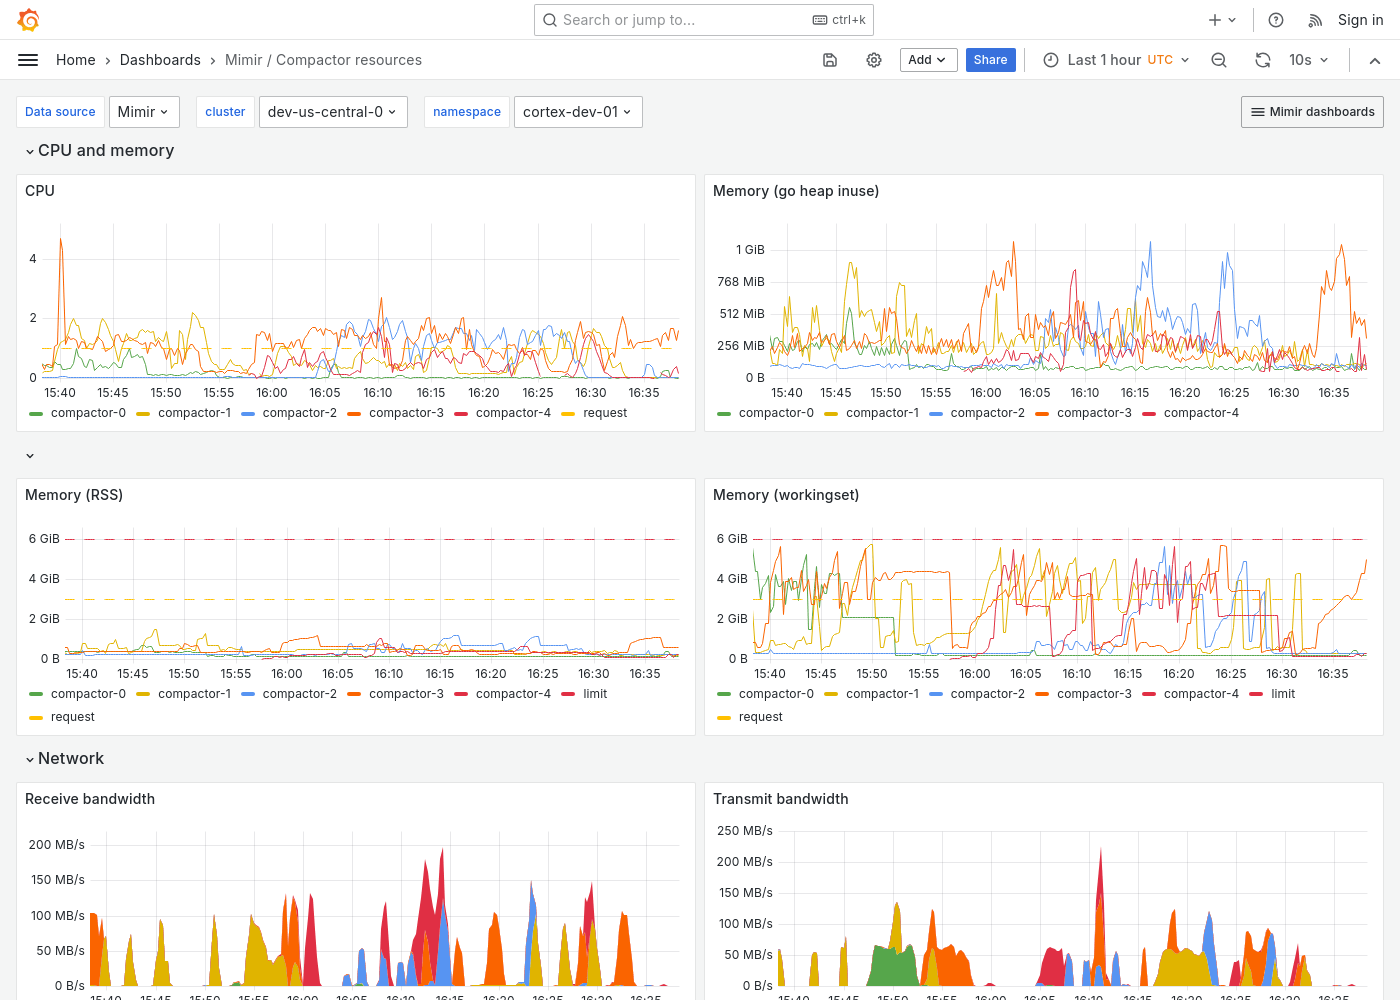Zoom out the time range with the magnifier icon
Screen dimensions: 1400x1000
(1219, 60)
